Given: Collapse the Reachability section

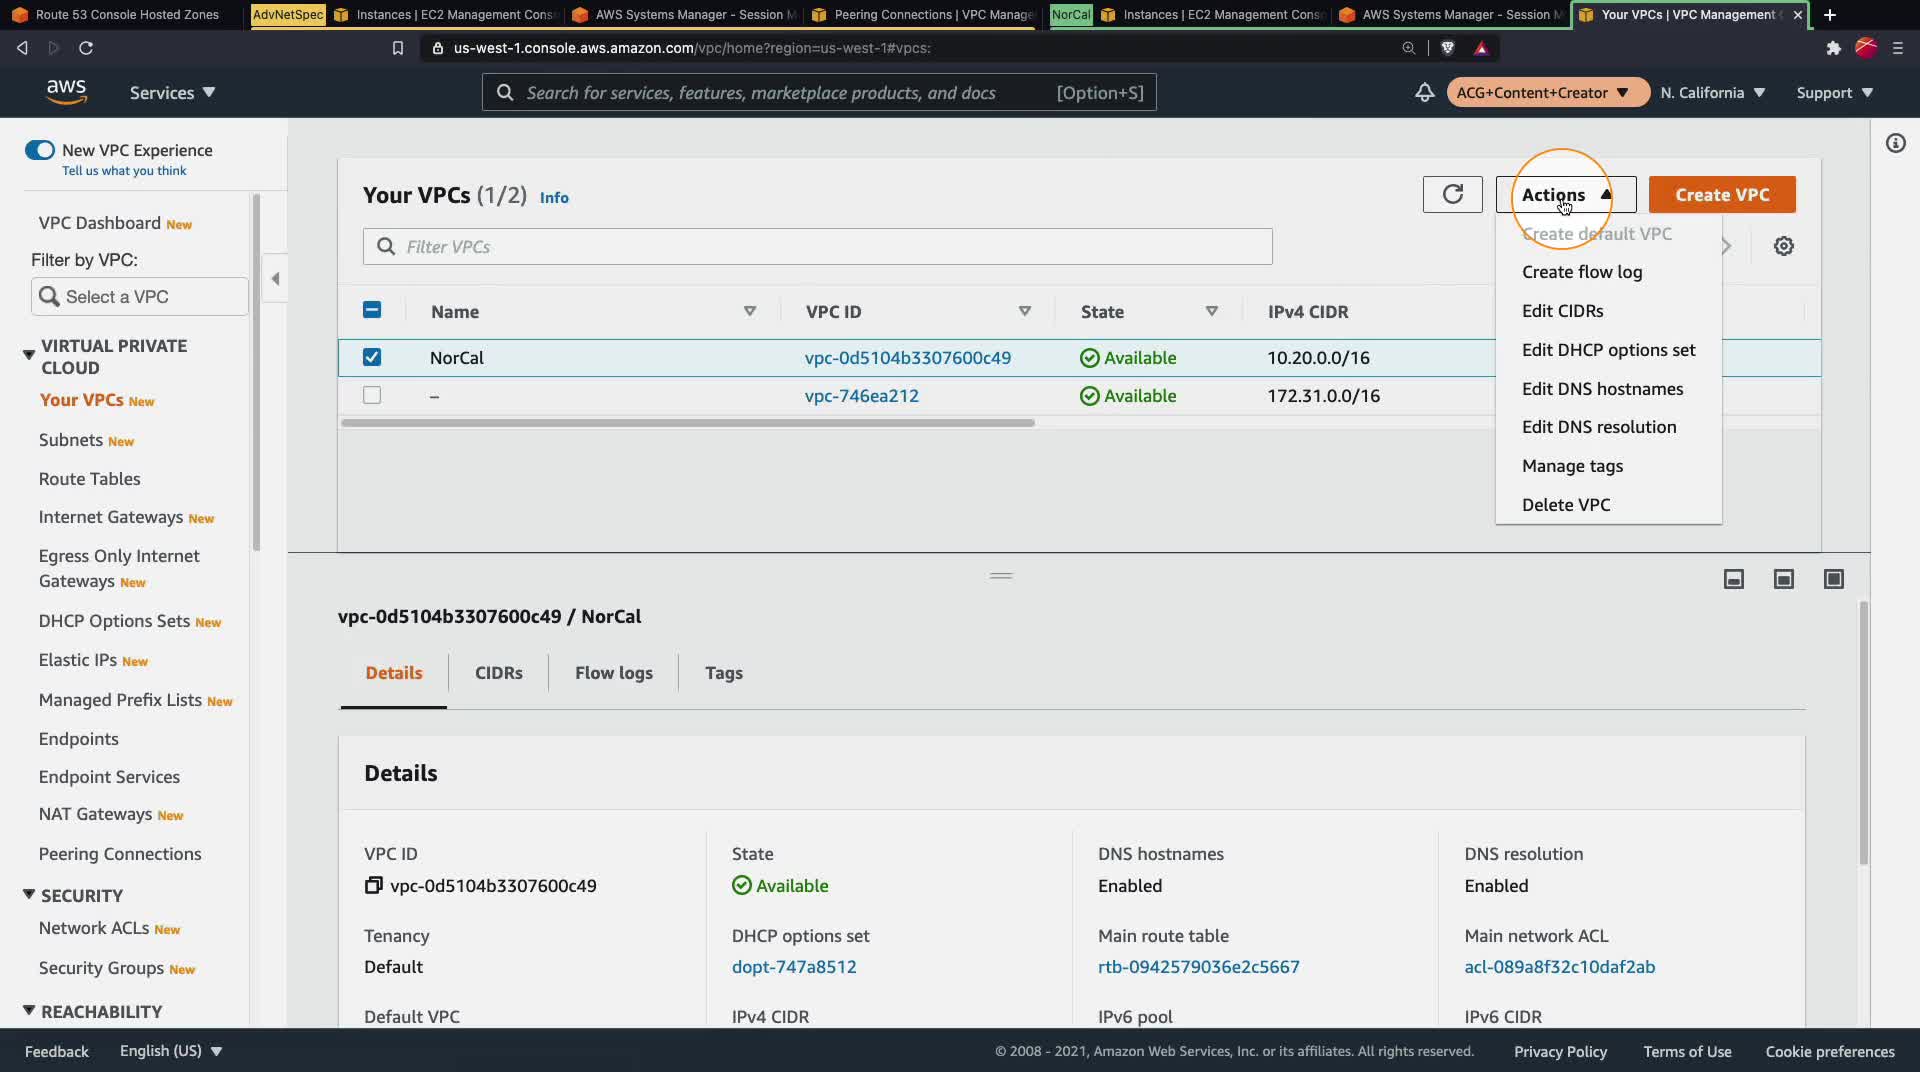Looking at the screenshot, I should point(29,1011).
